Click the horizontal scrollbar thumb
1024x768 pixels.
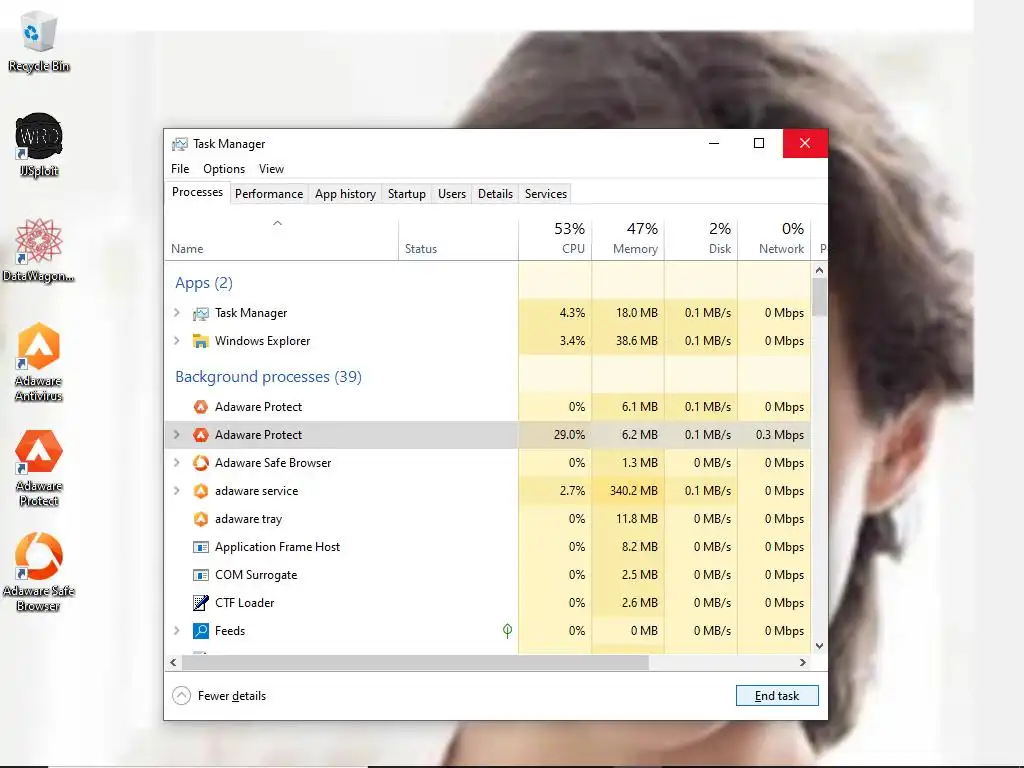point(415,662)
